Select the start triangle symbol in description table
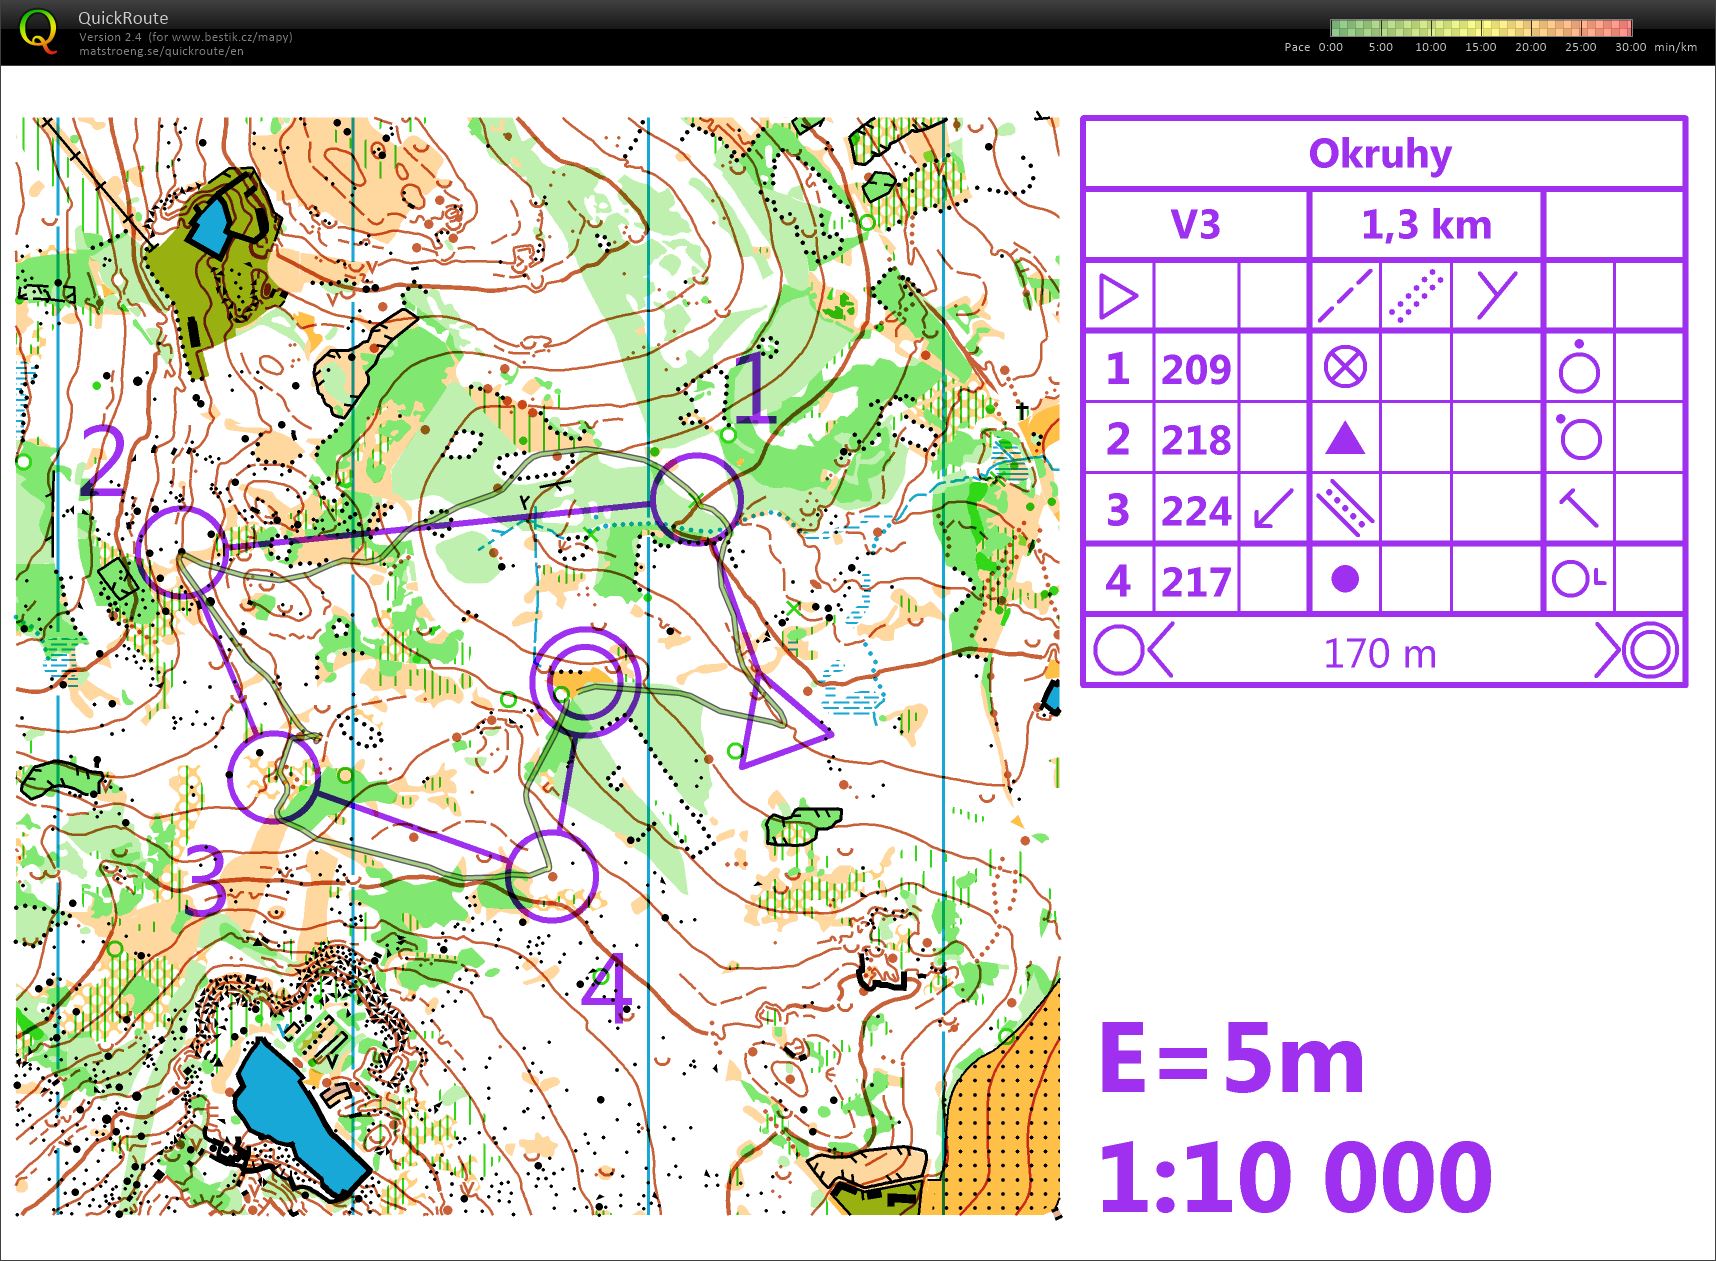1716x1261 pixels. coord(1118,296)
